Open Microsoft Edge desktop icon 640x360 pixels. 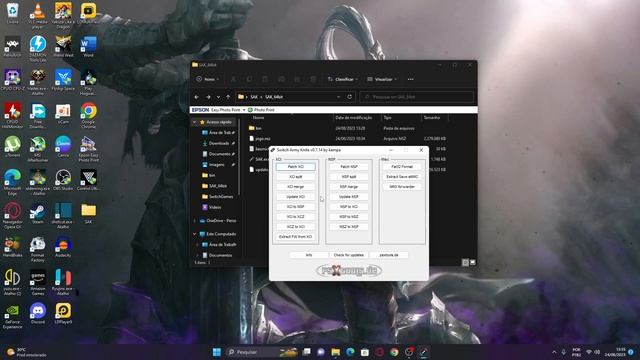coord(13,182)
